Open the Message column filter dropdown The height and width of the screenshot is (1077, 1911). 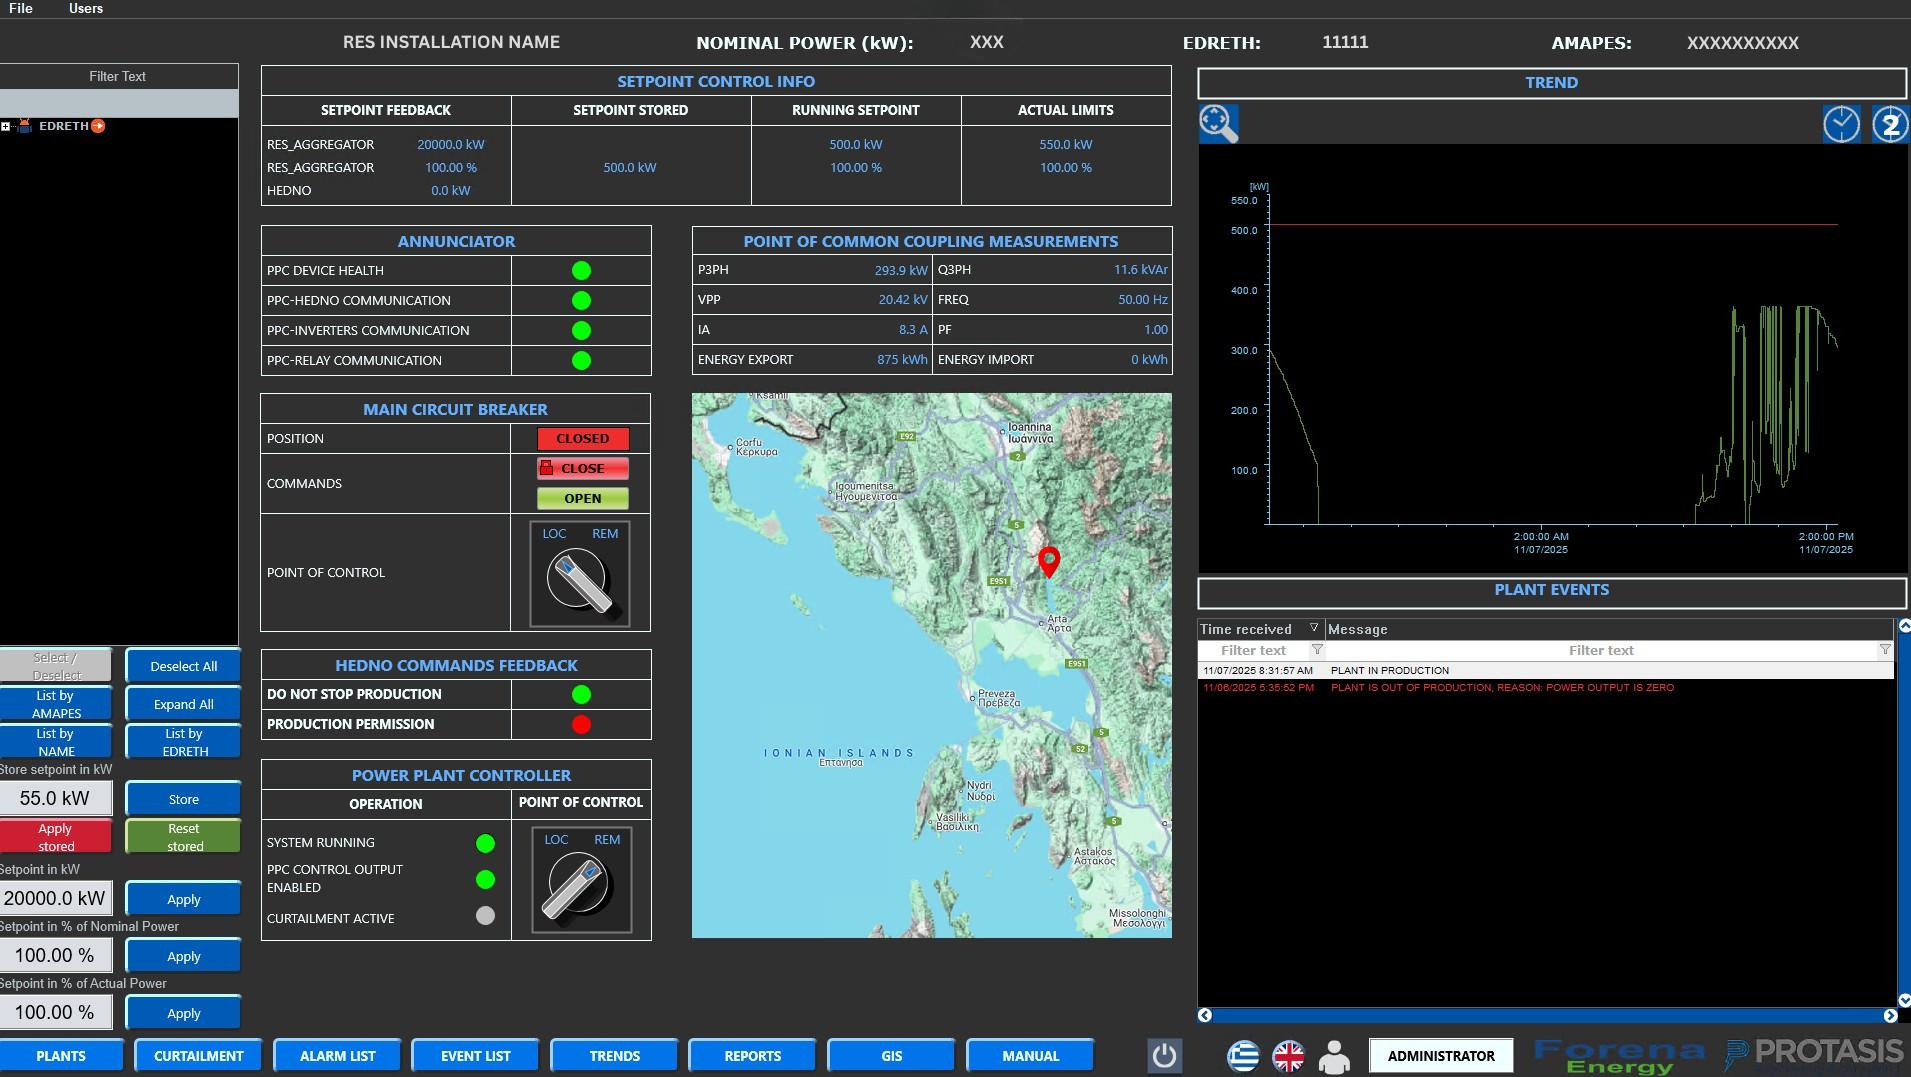coord(1885,650)
